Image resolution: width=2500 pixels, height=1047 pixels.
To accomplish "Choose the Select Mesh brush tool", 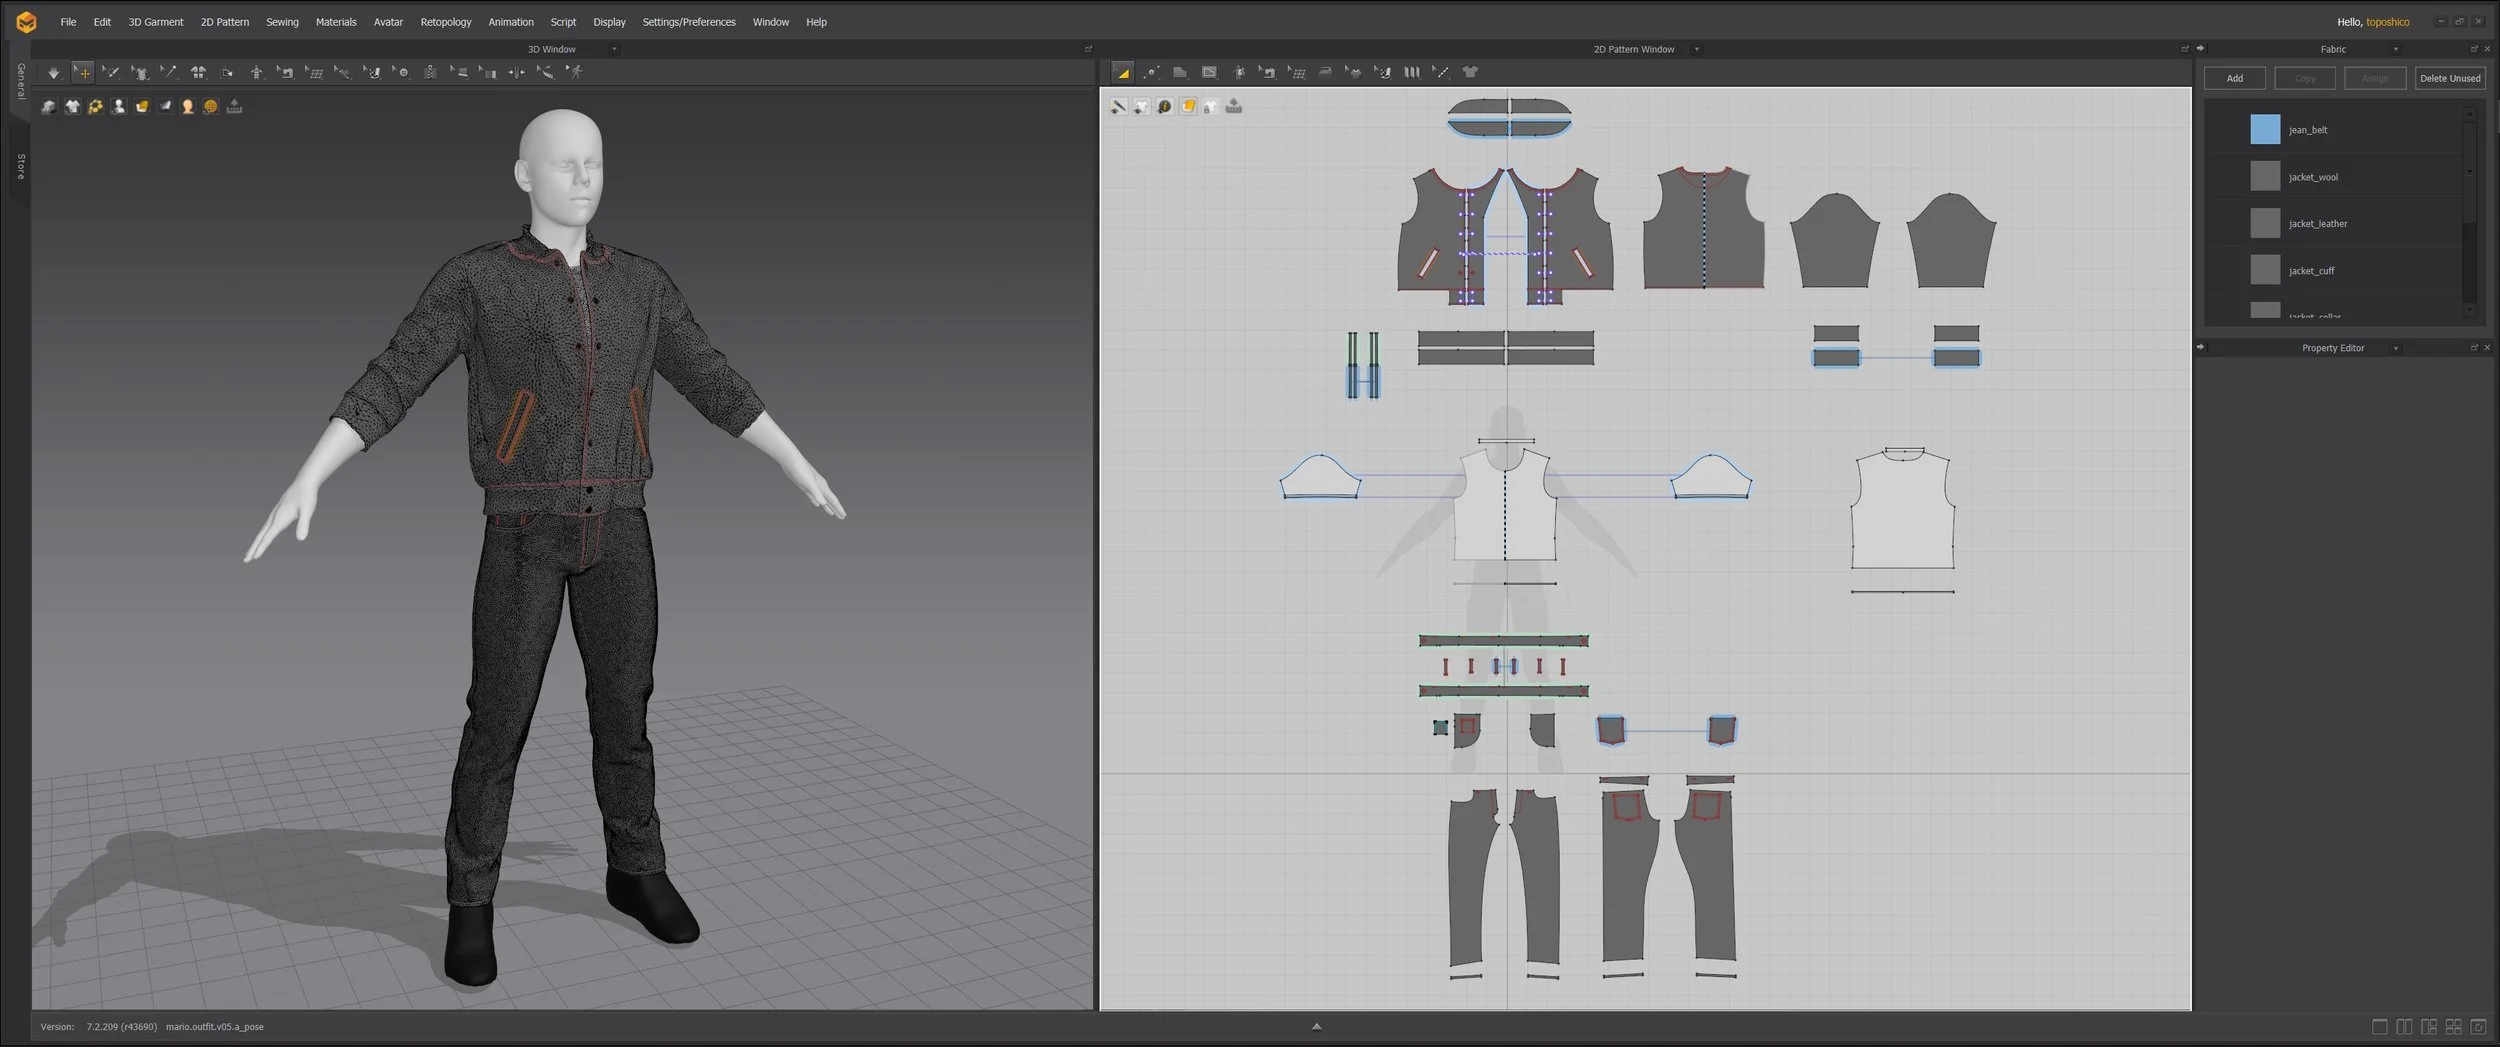I will [111, 72].
